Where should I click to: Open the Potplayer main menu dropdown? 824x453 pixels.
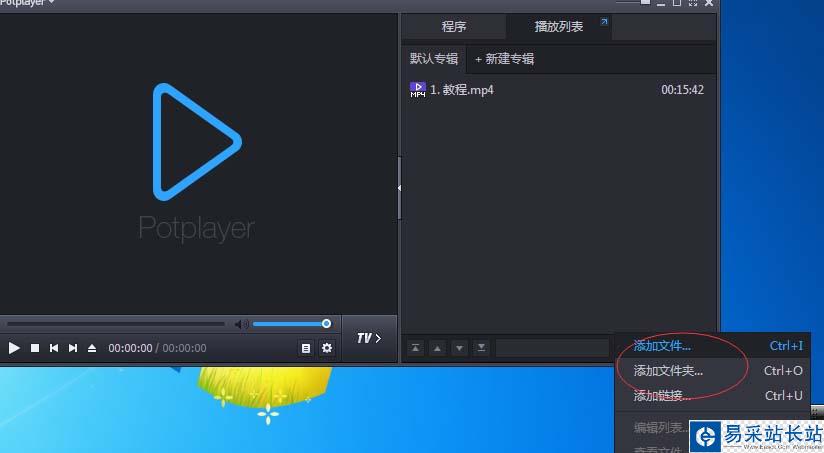click(x=27, y=3)
